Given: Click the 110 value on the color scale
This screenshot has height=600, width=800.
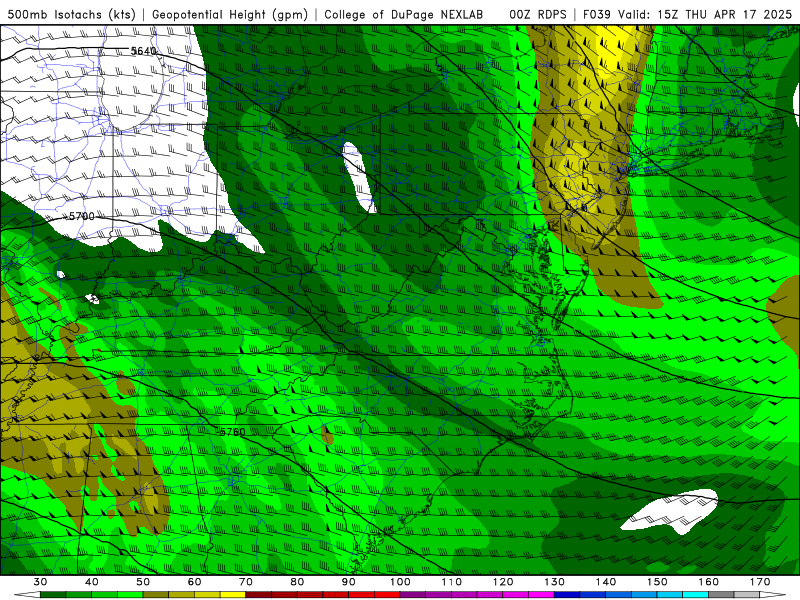Looking at the screenshot, I should (x=452, y=582).
